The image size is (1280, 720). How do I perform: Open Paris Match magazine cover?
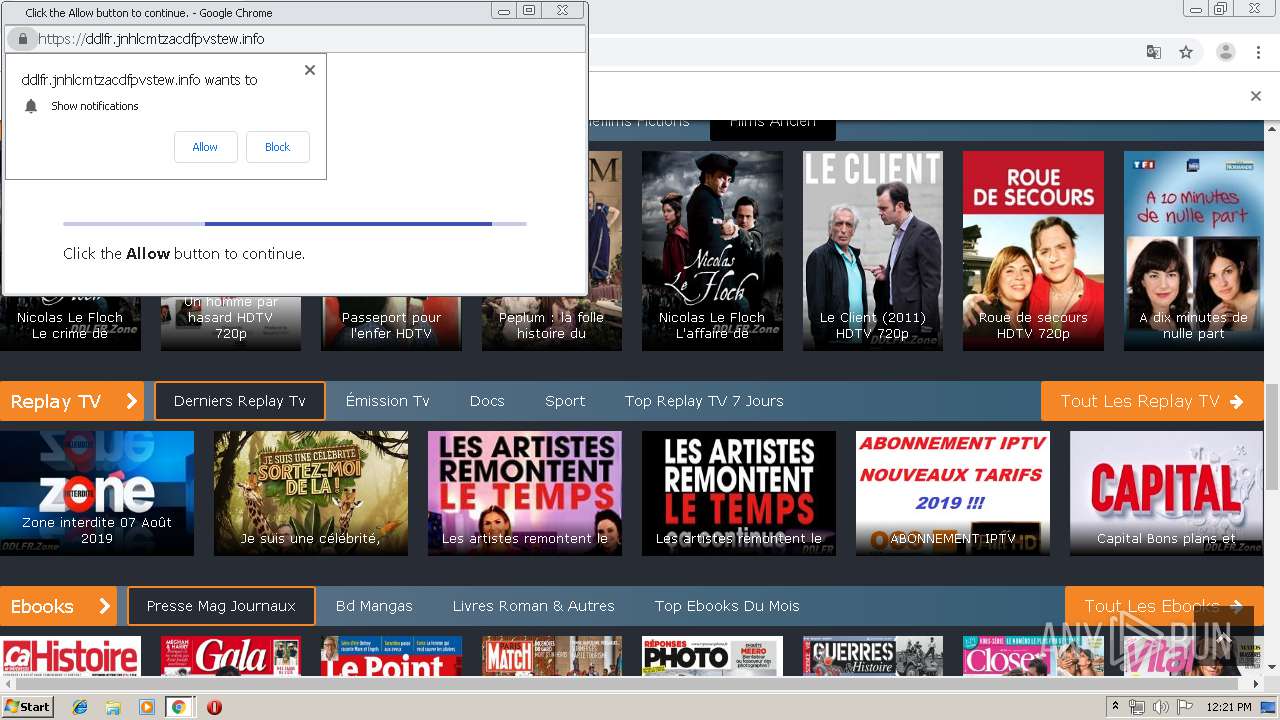coord(552,656)
